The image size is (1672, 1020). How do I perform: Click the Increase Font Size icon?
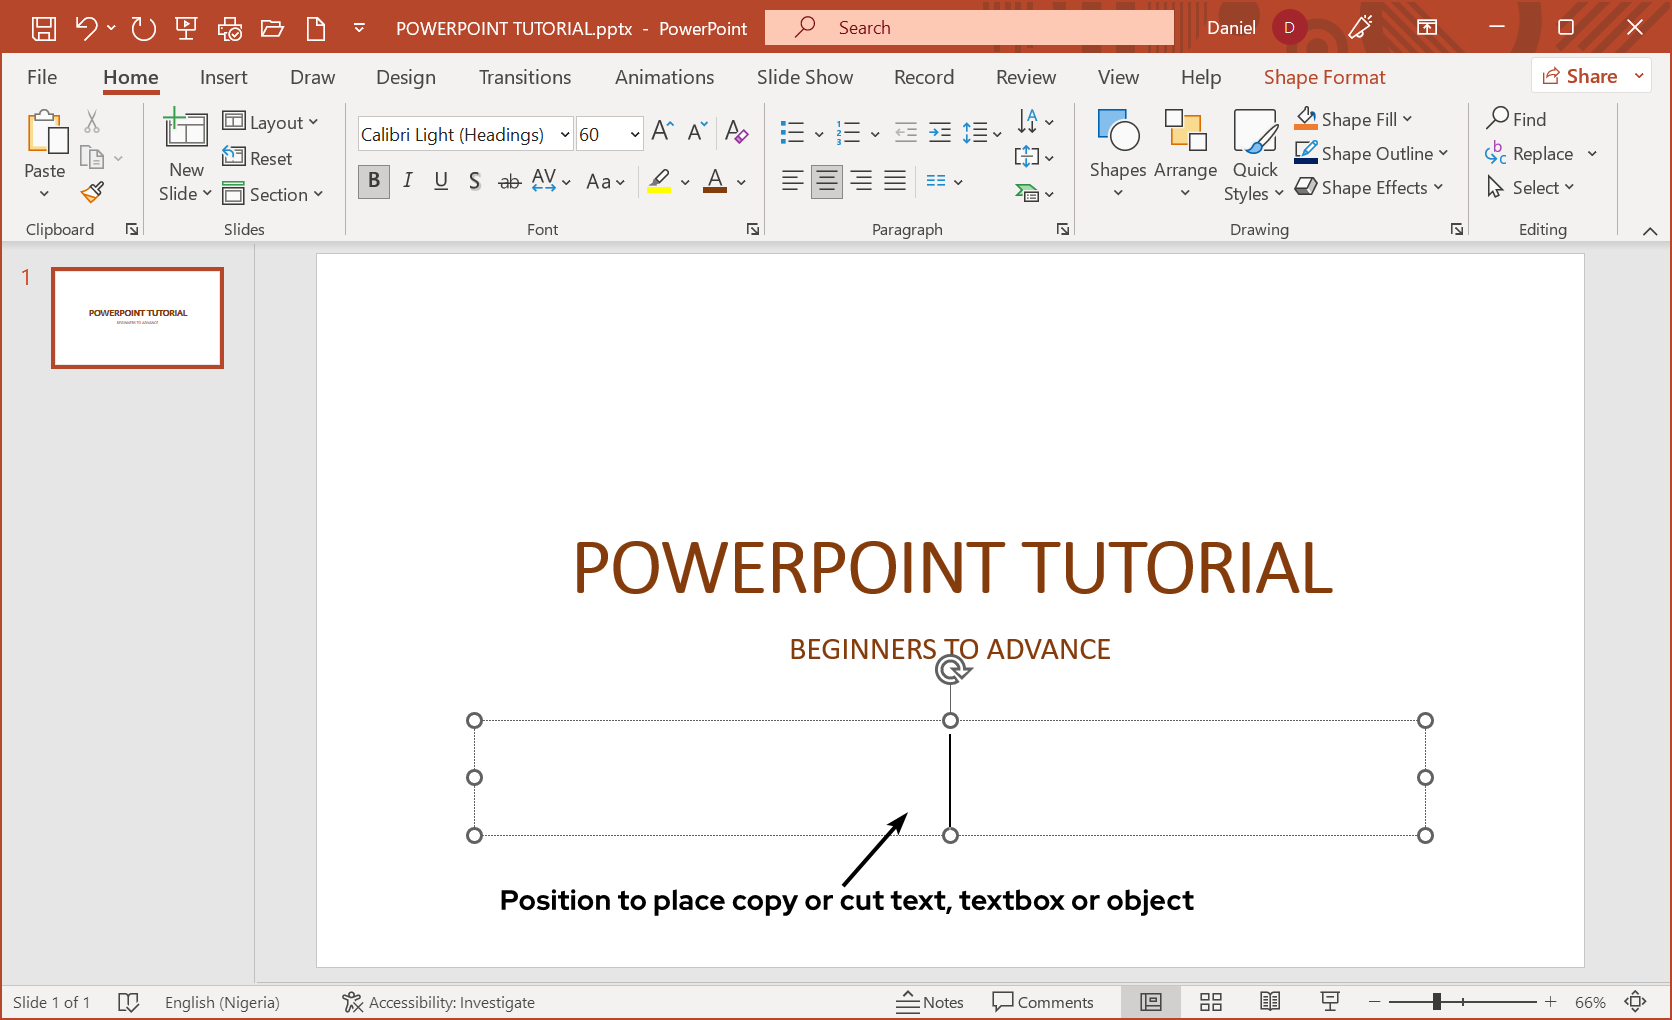coord(662,132)
